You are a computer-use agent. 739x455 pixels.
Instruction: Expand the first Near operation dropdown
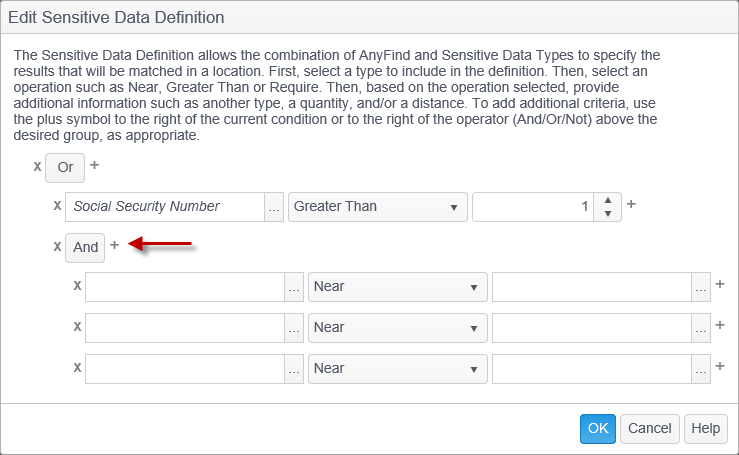point(397,287)
